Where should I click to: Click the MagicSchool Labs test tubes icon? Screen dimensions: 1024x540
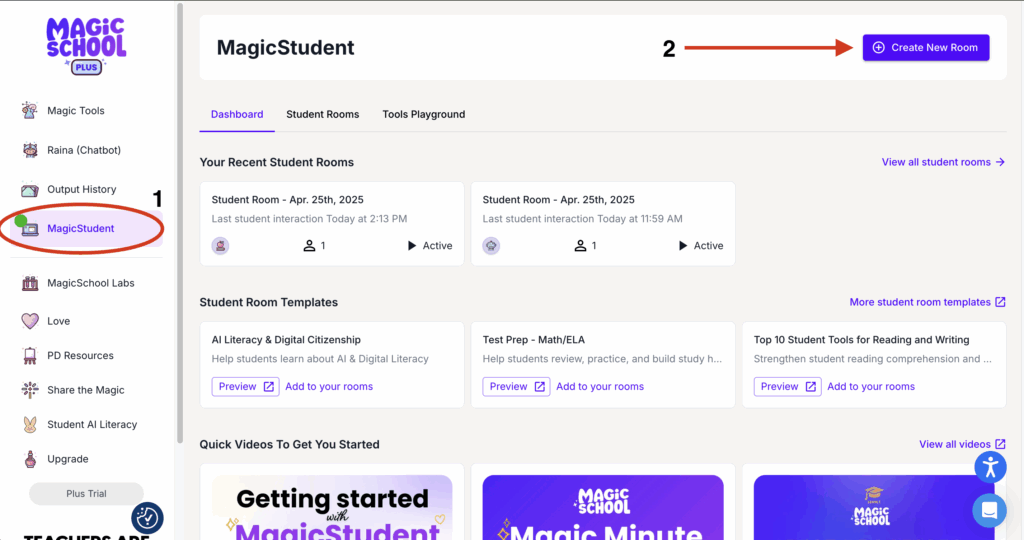[x=30, y=283]
